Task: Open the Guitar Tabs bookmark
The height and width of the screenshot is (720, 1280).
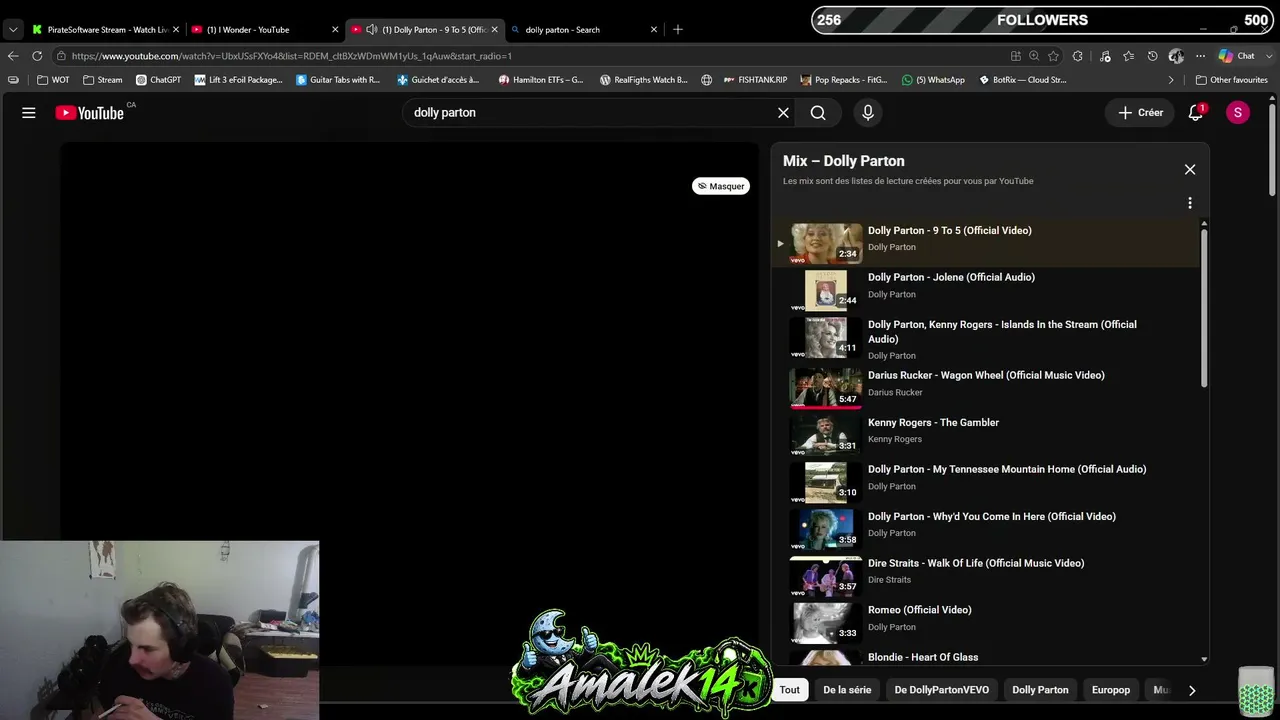Action: click(338, 80)
